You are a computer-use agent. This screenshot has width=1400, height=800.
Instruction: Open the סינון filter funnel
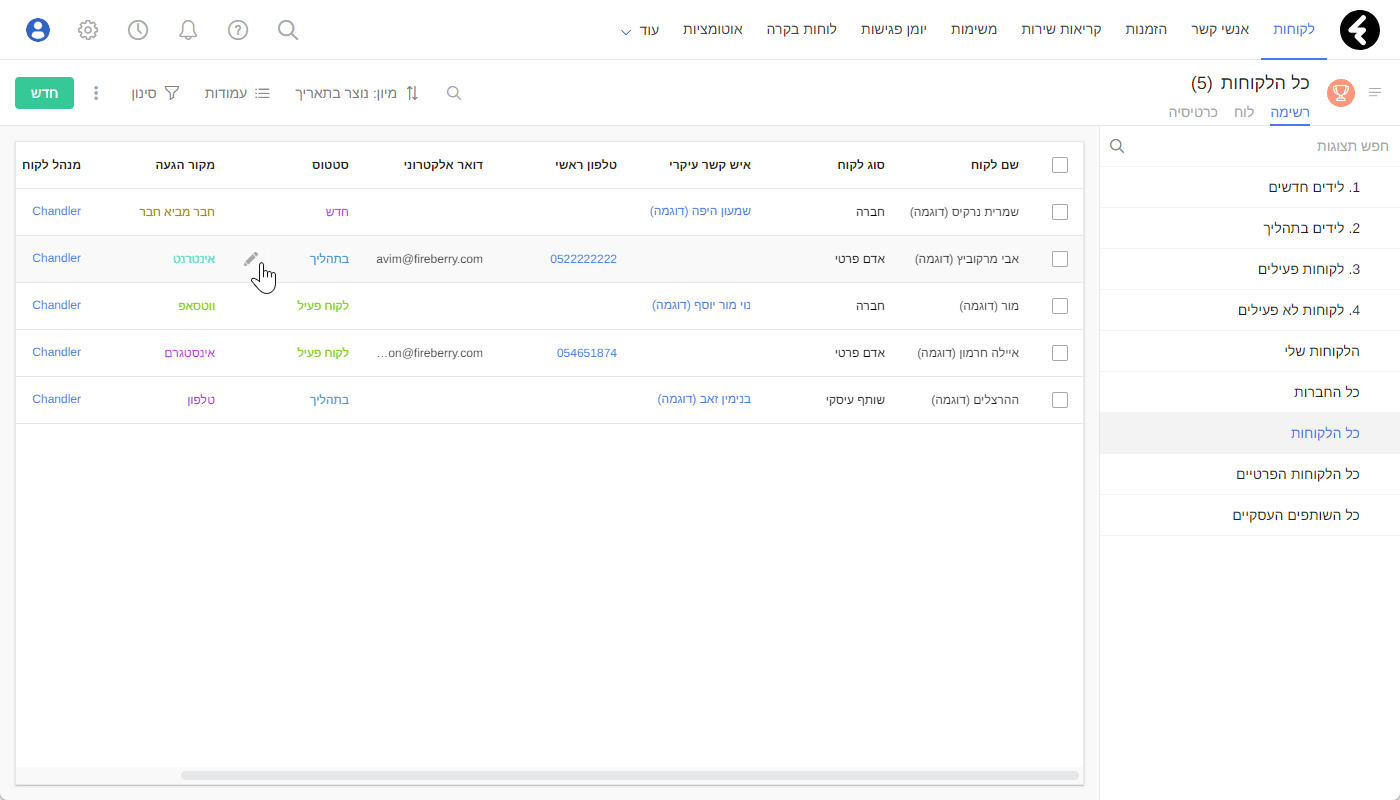[157, 93]
